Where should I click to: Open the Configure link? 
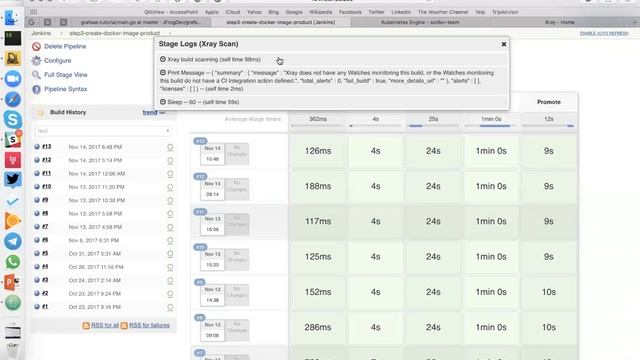point(58,60)
